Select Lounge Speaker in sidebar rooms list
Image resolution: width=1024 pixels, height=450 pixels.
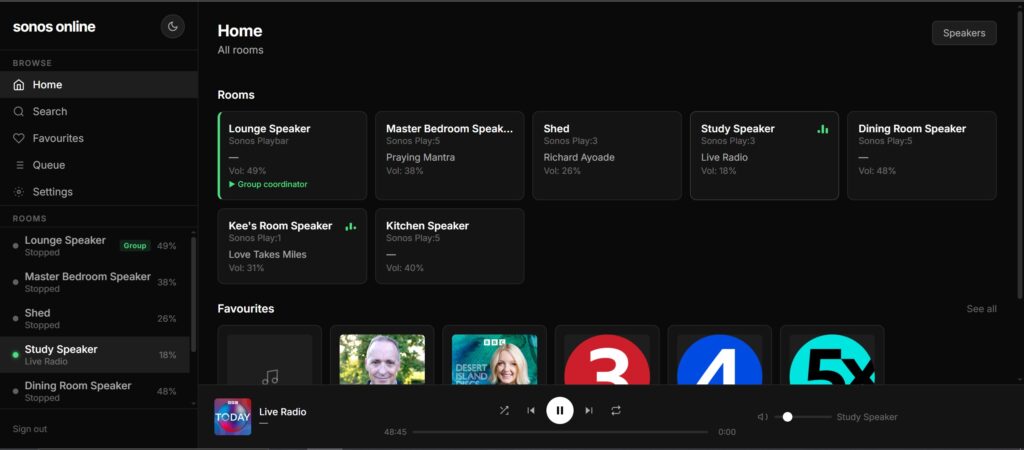pos(95,246)
